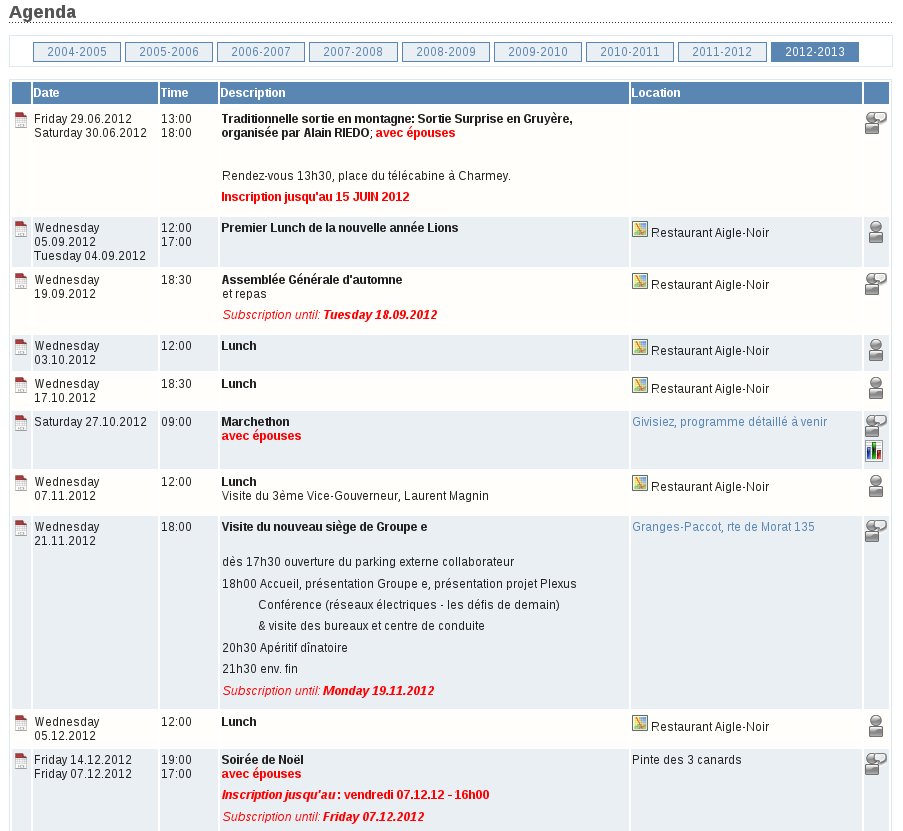Select 'Marchethon' event title
The height and width of the screenshot is (831, 903).
(x=255, y=422)
